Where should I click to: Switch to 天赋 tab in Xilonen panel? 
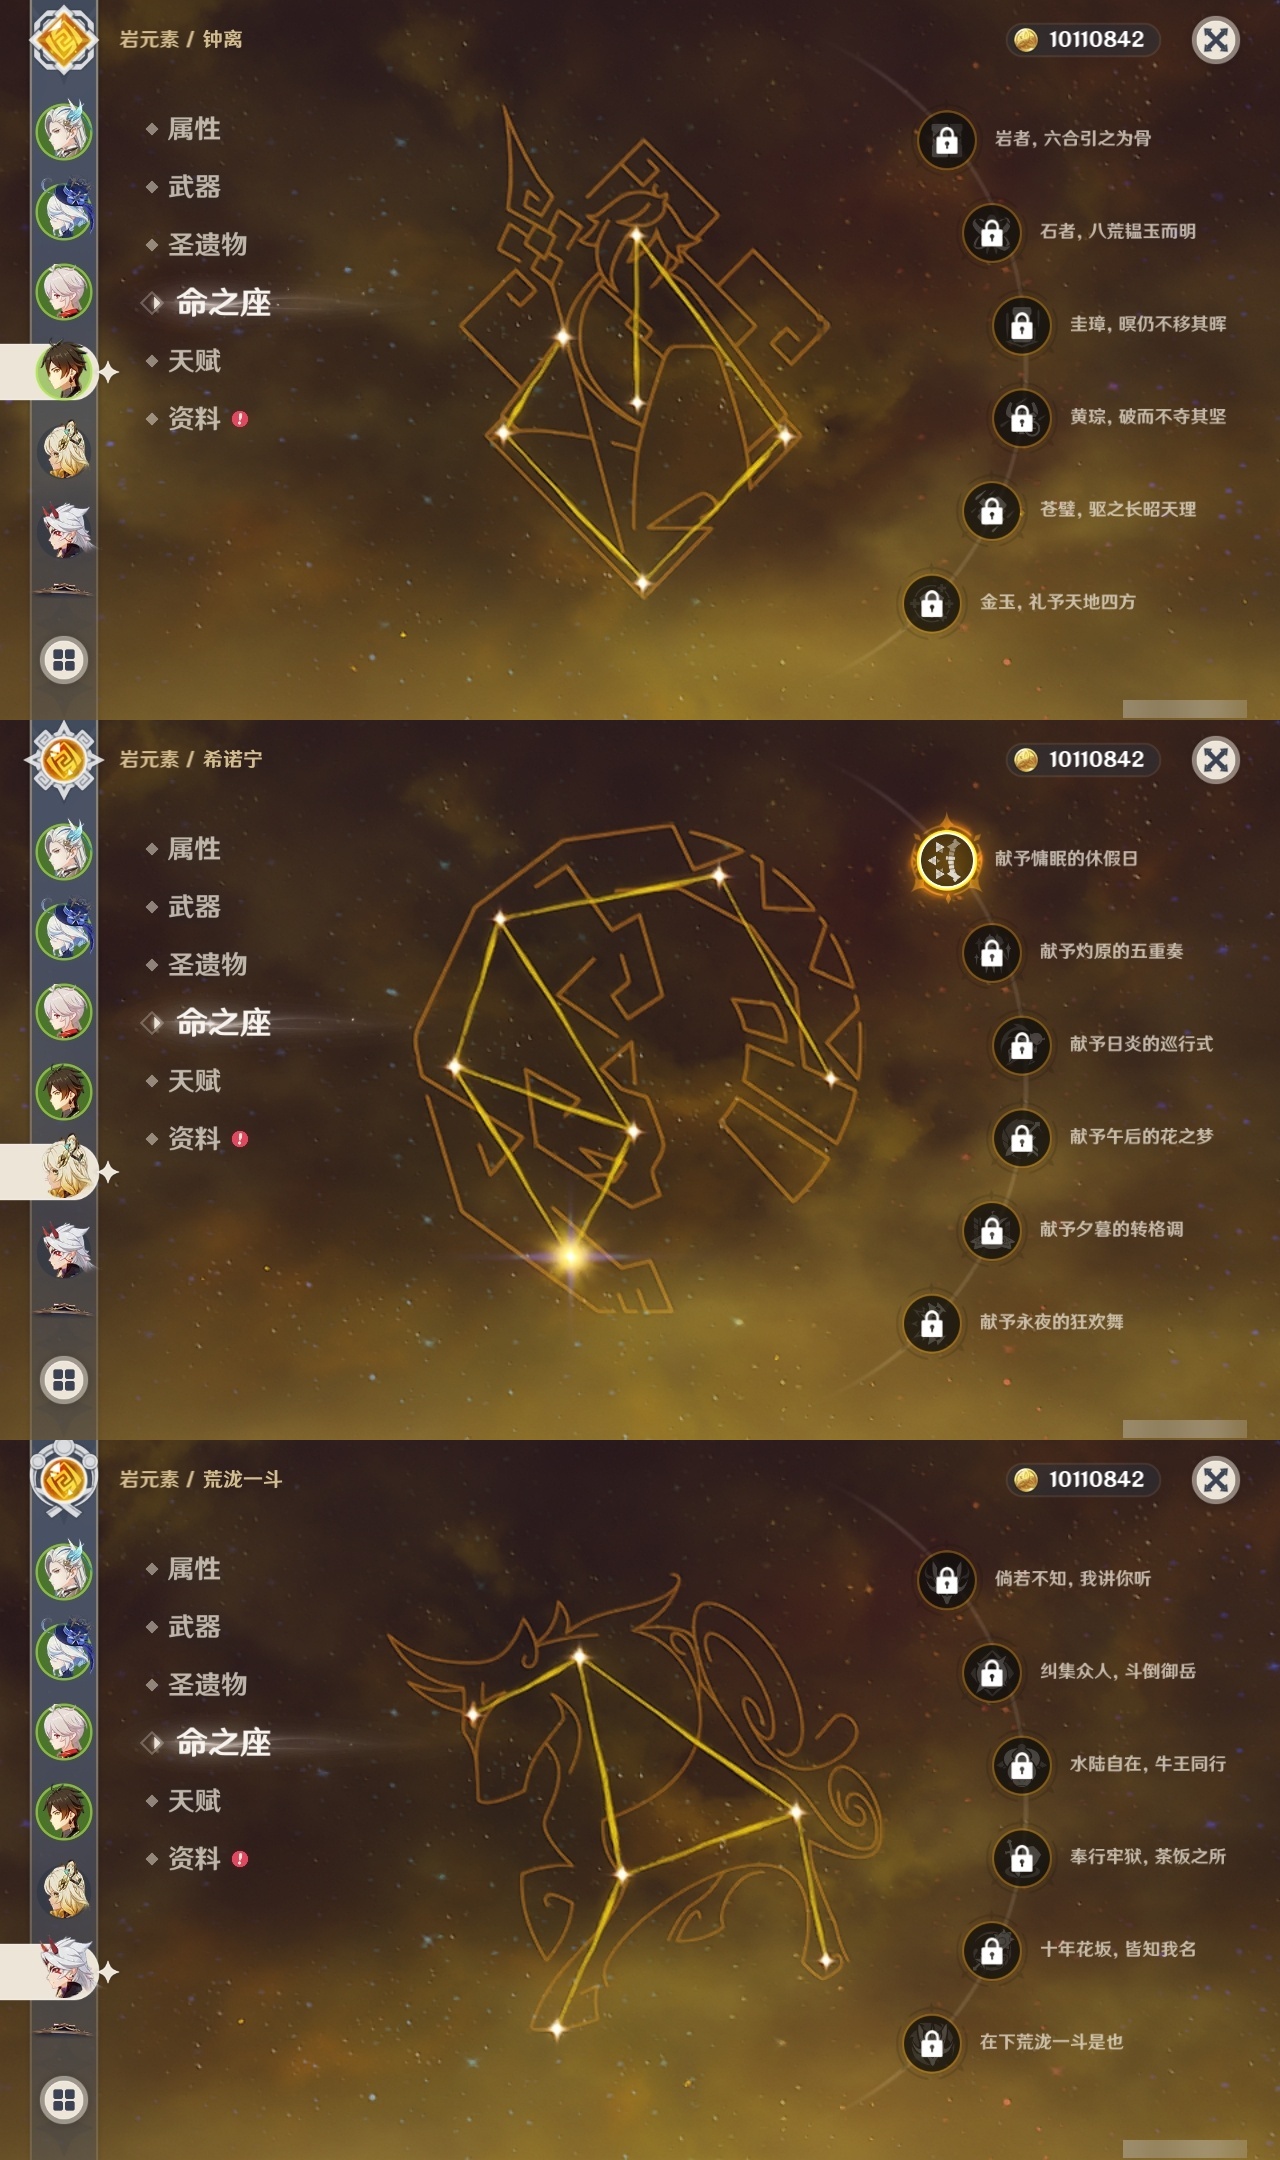pyautogui.click(x=194, y=1081)
